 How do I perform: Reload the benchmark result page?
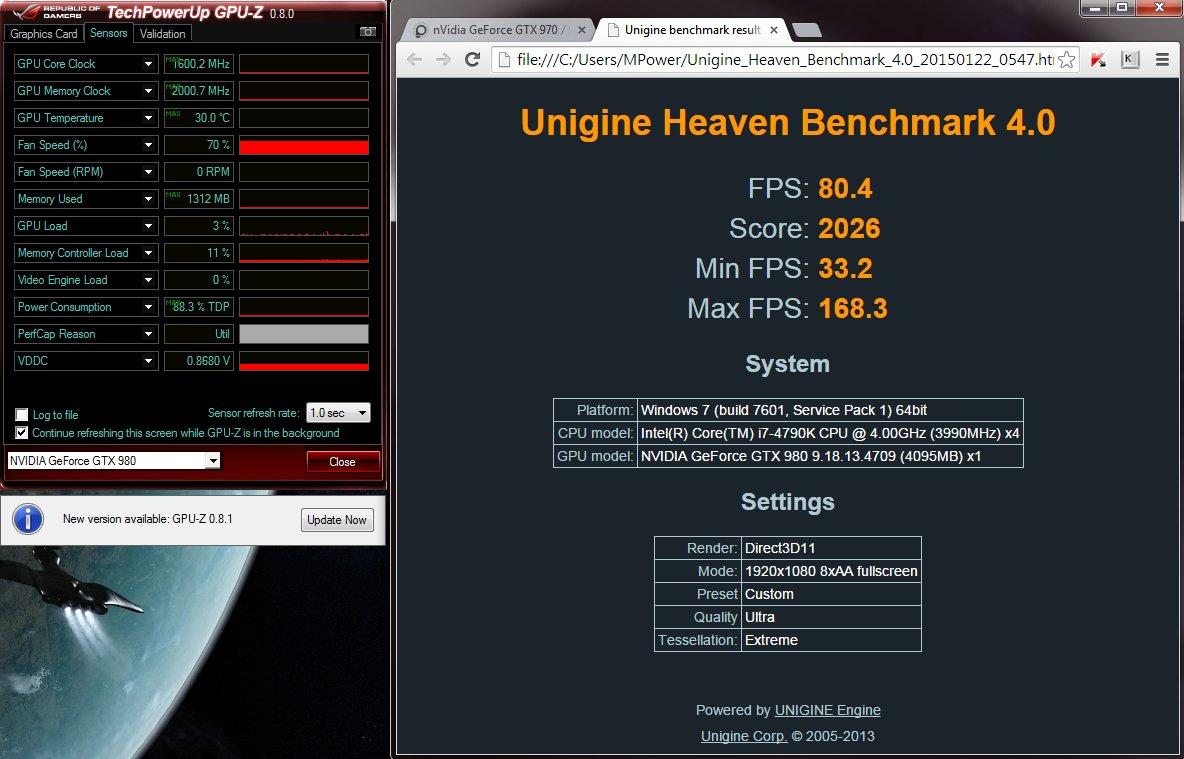tap(473, 60)
